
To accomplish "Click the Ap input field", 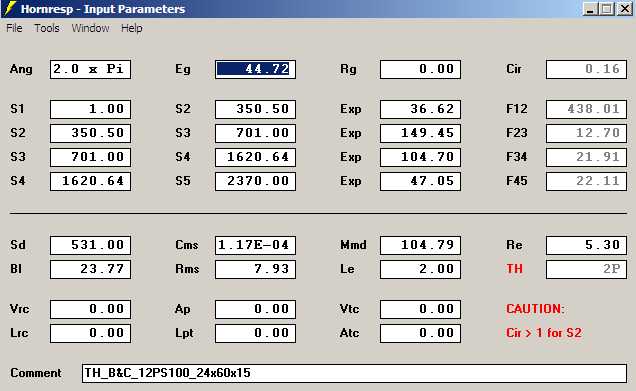I will pyautogui.click(x=256, y=309).
